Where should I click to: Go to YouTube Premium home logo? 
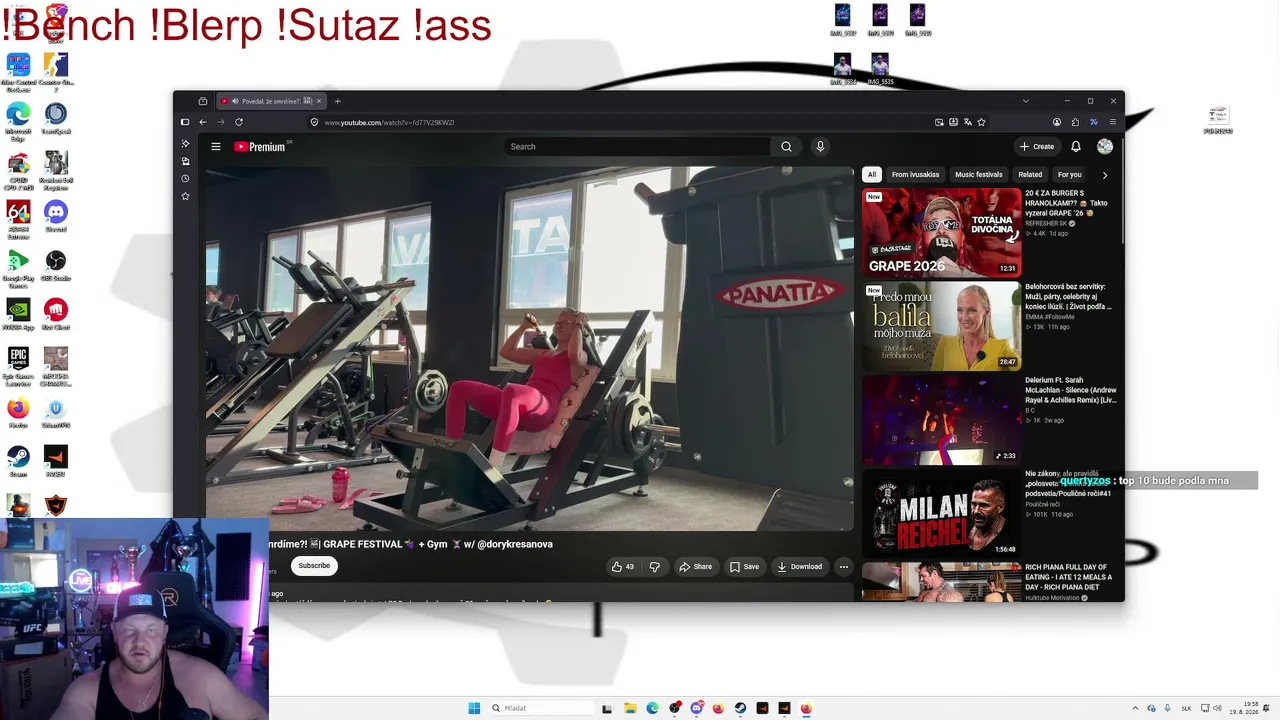click(260, 147)
